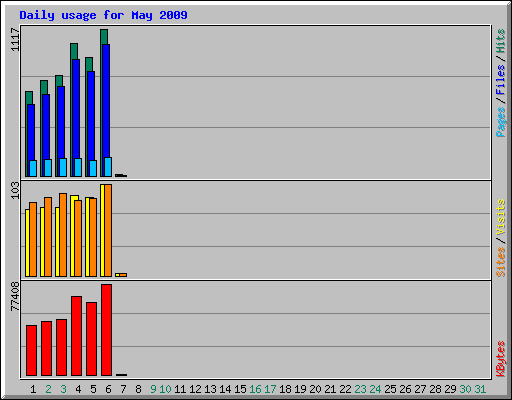Screen dimensions: 512x400
Task: Click the yellow "Visits" legend label
Action: coord(500,218)
